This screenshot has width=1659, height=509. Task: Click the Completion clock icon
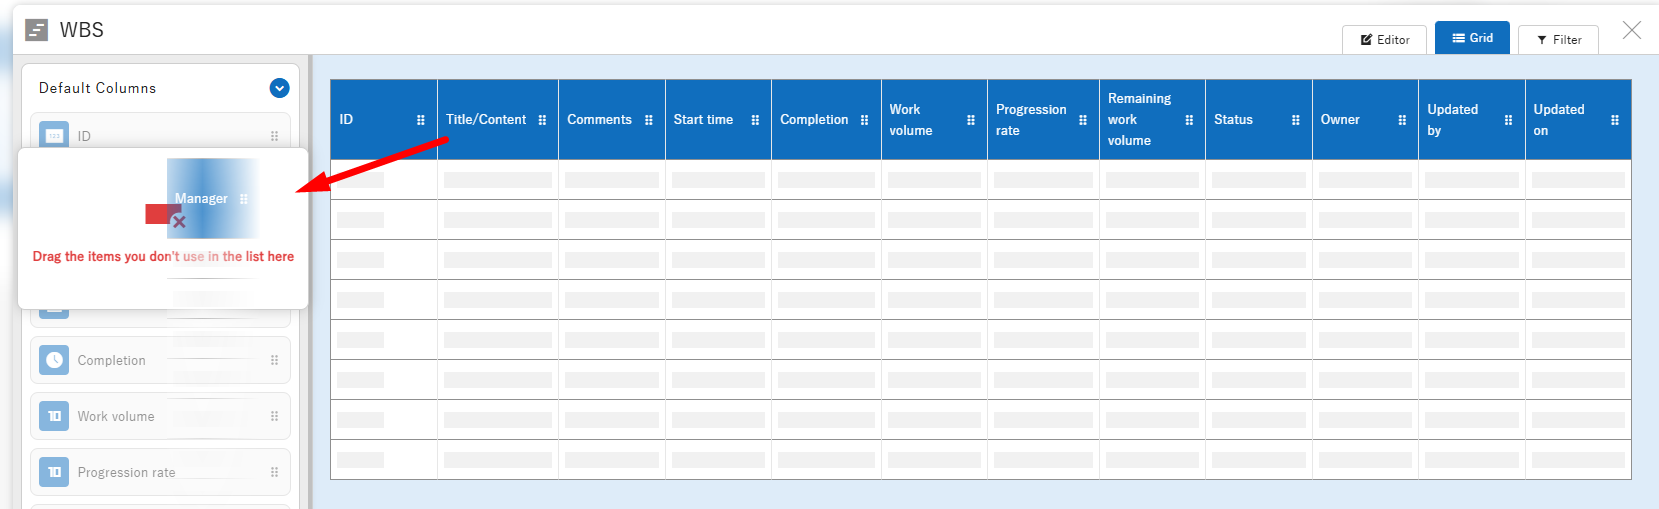54,360
